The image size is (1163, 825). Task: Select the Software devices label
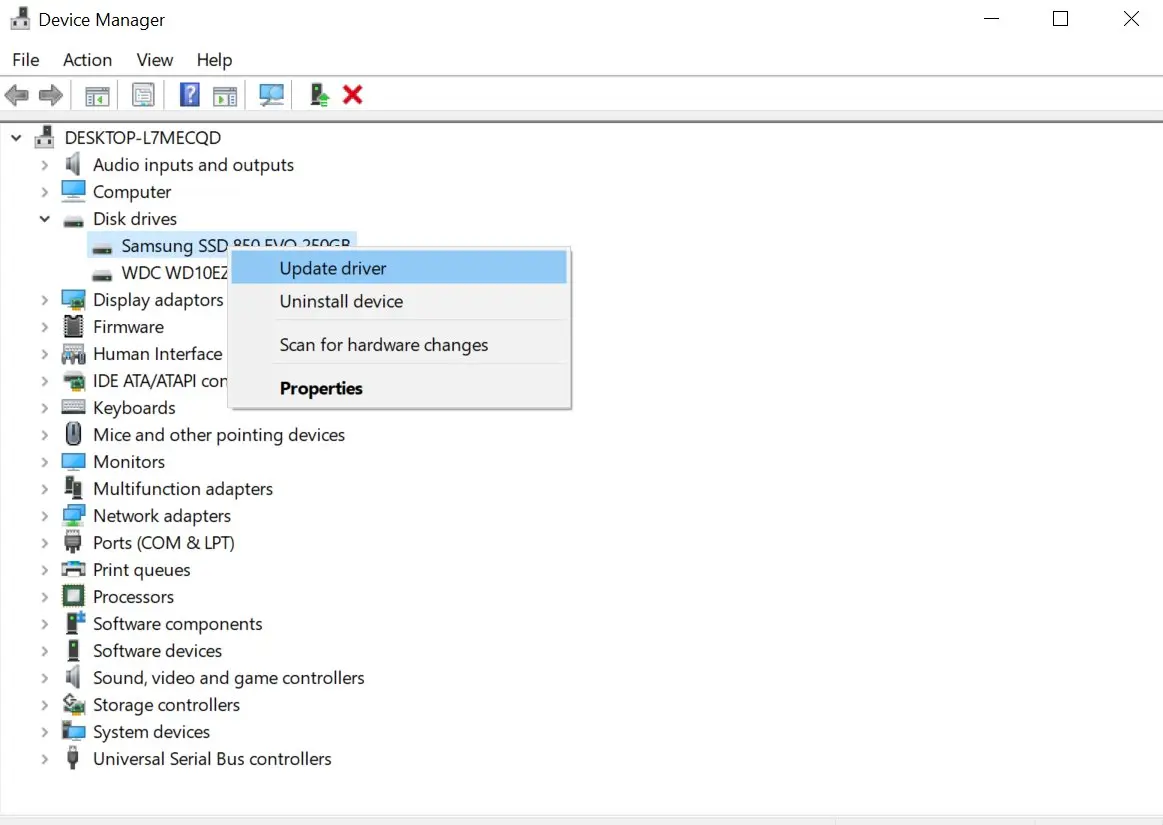(x=157, y=651)
